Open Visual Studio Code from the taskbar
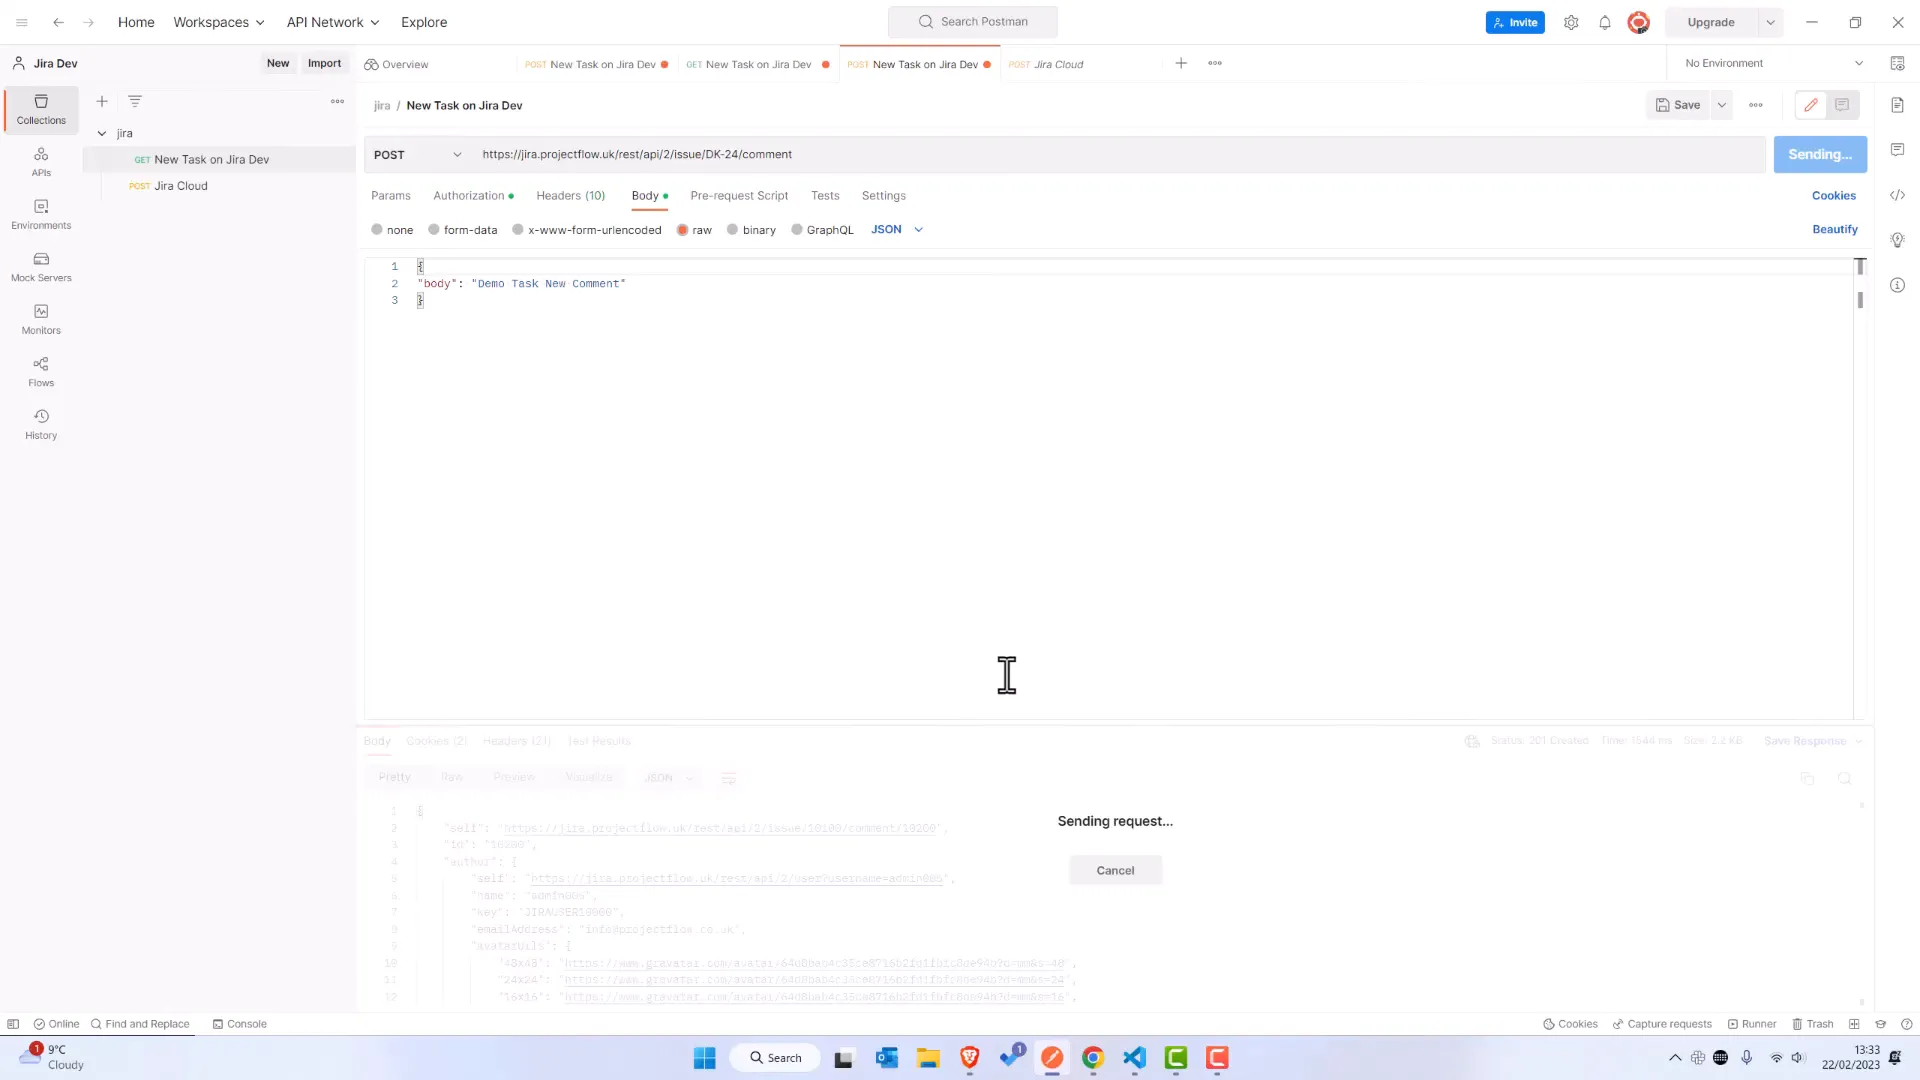The height and width of the screenshot is (1080, 1920). [1134, 1058]
